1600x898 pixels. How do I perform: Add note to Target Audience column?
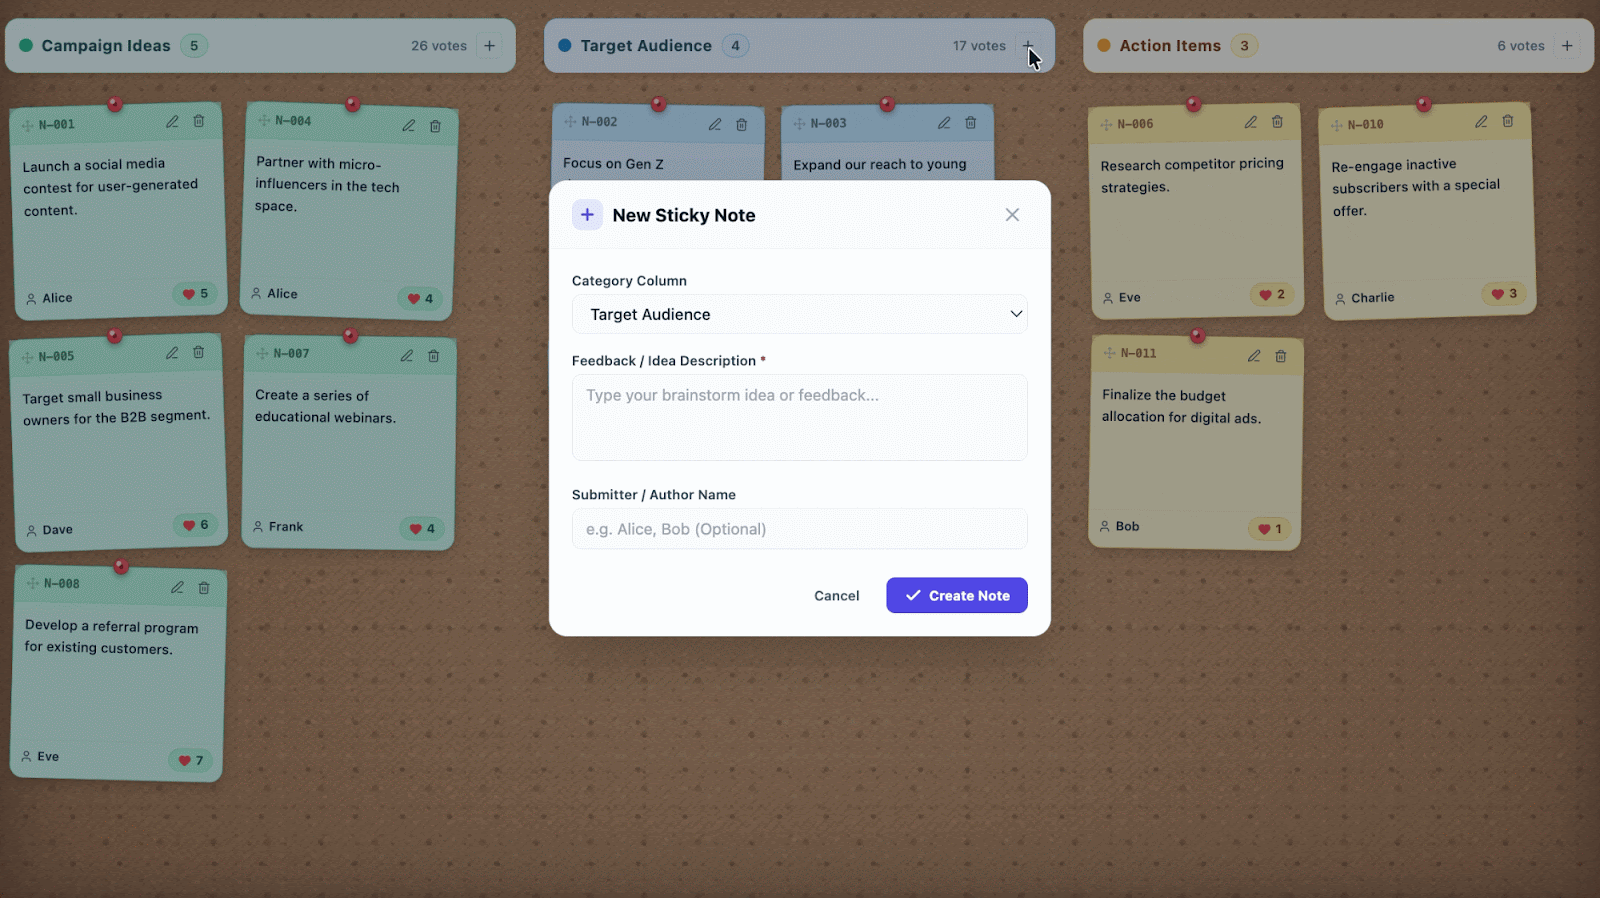pos(1028,46)
